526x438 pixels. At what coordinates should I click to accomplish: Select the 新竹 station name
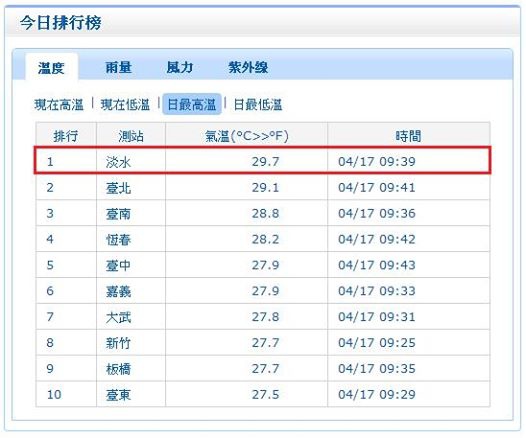click(118, 343)
